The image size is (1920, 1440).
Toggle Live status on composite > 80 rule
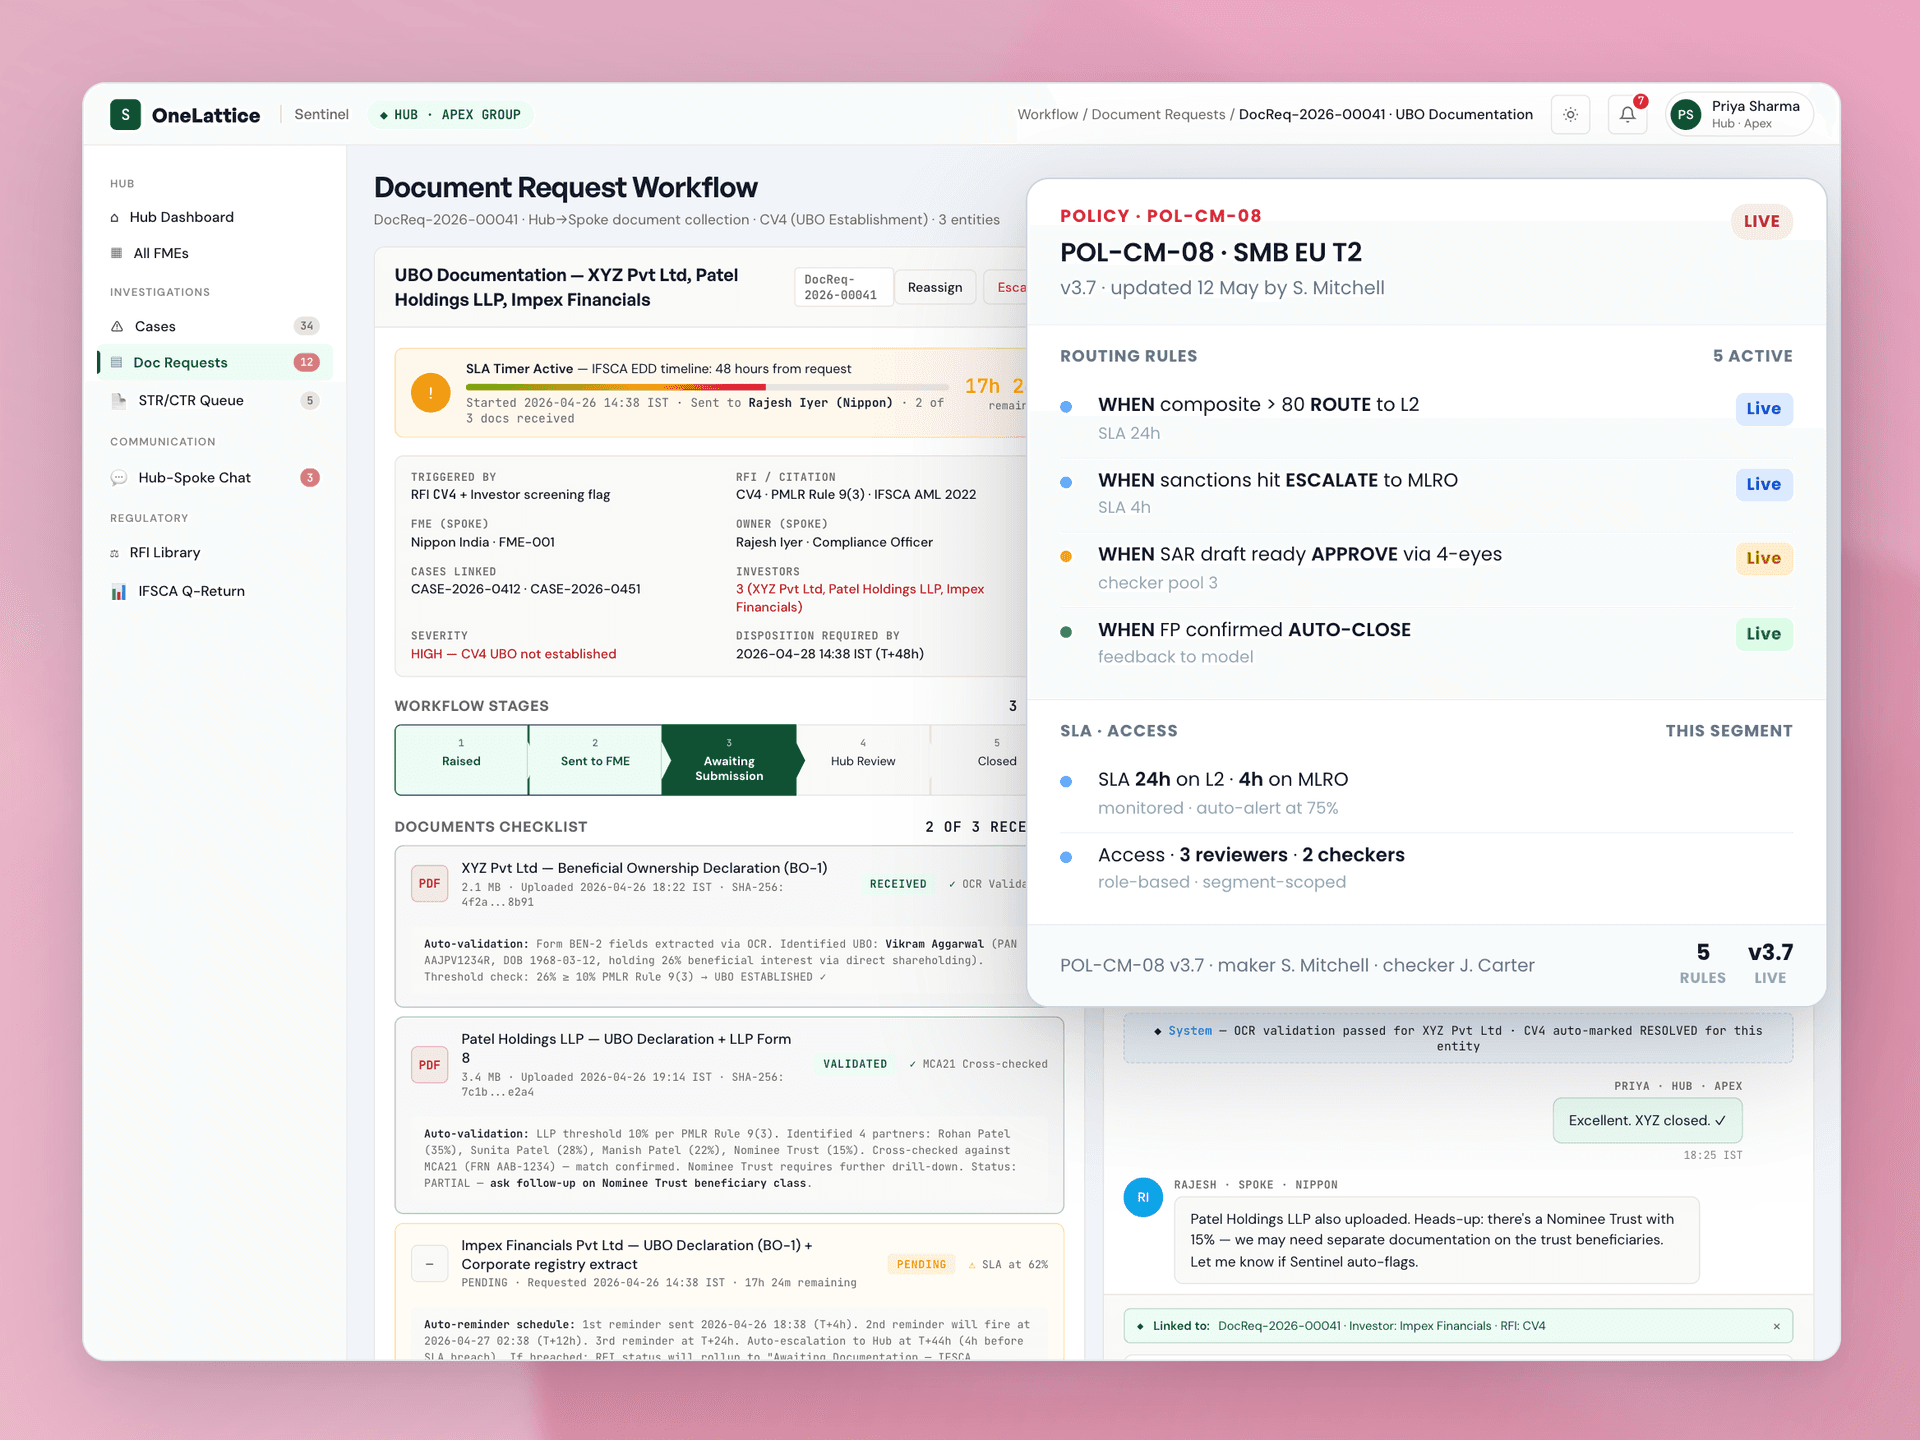click(x=1763, y=408)
